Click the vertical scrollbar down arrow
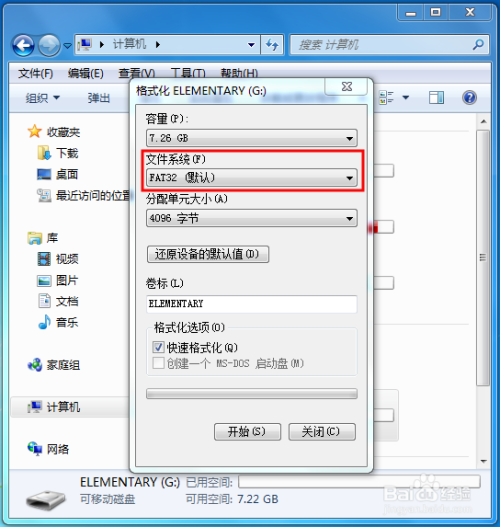 pyautogui.click(x=484, y=461)
